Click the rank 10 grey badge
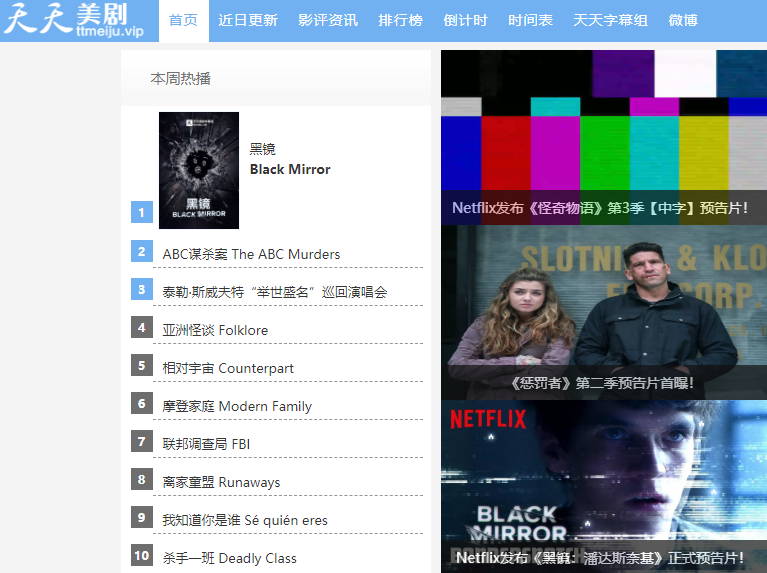767x573 pixels. pyautogui.click(x=142, y=555)
